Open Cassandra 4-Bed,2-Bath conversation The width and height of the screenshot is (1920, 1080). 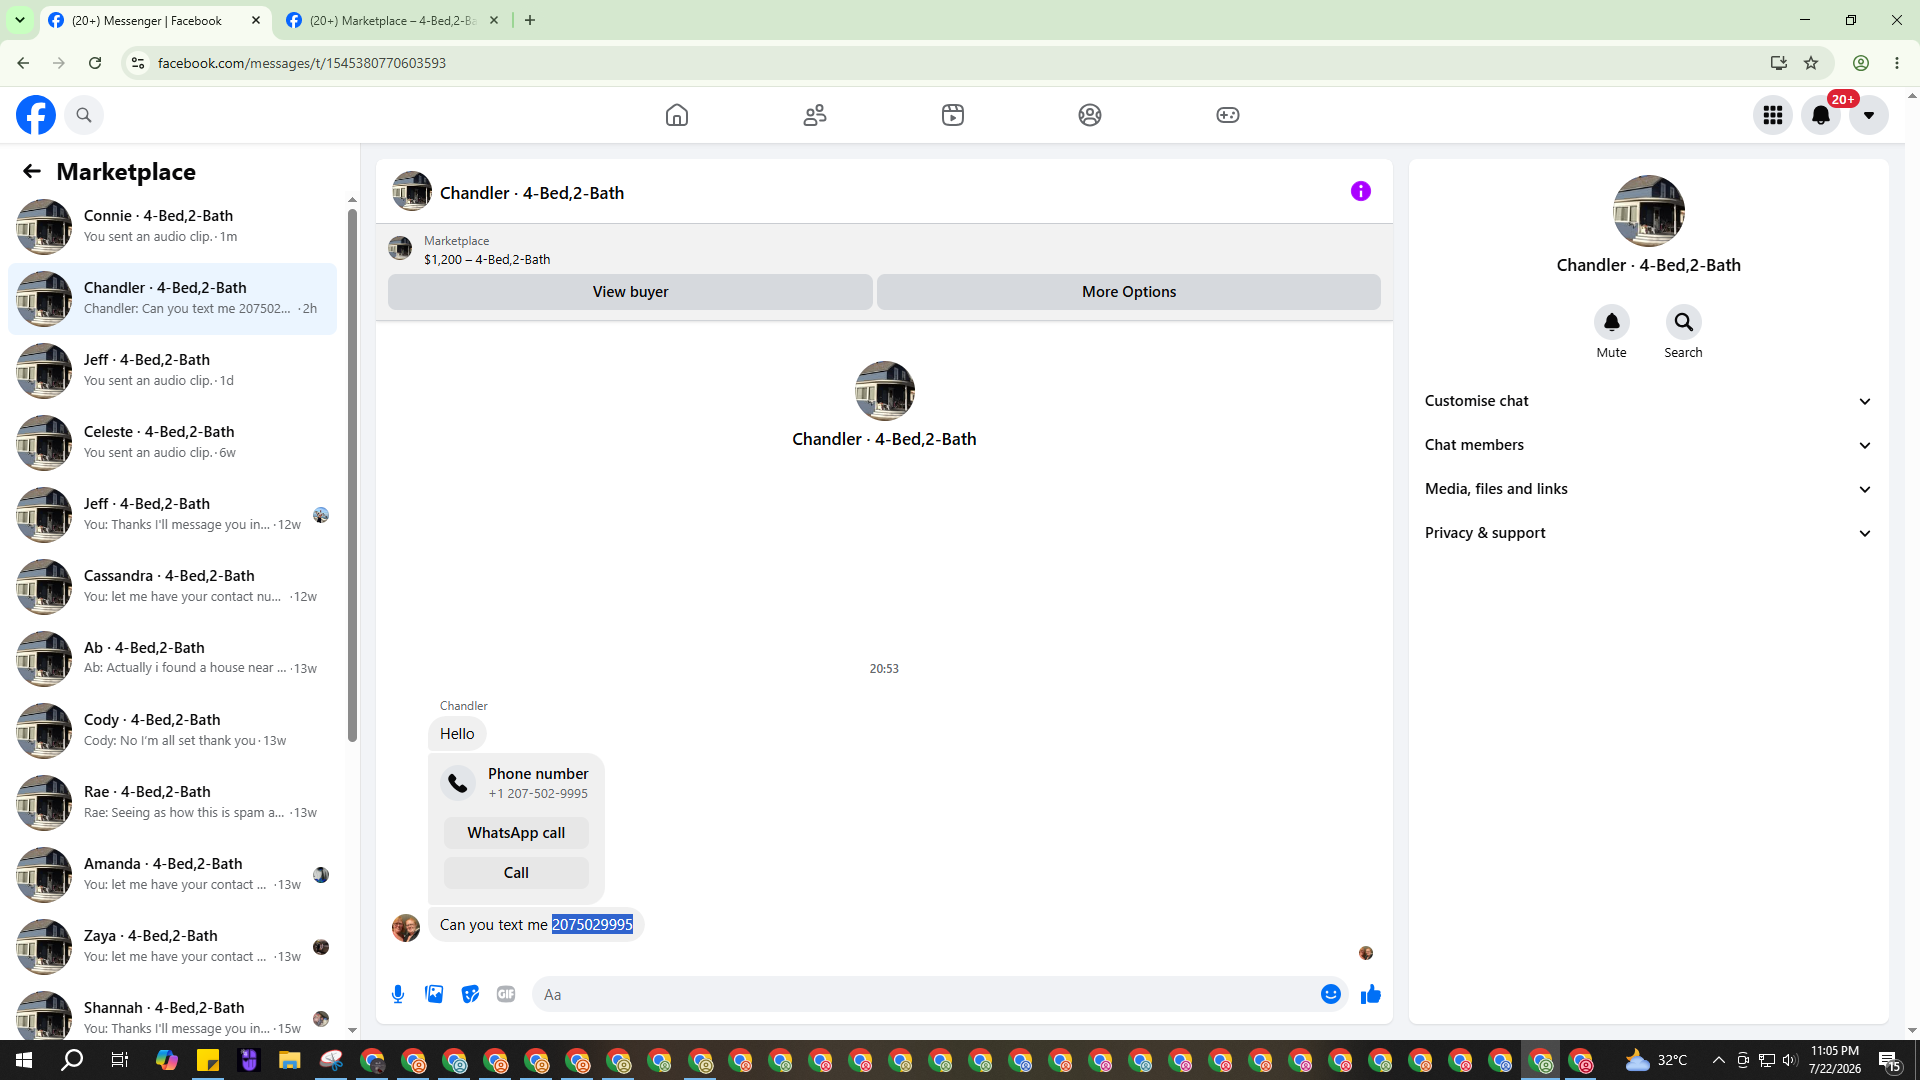(172, 586)
